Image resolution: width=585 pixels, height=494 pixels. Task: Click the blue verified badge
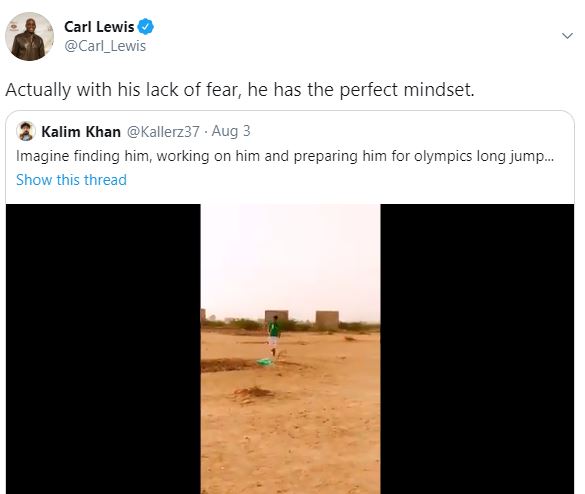tap(146, 26)
